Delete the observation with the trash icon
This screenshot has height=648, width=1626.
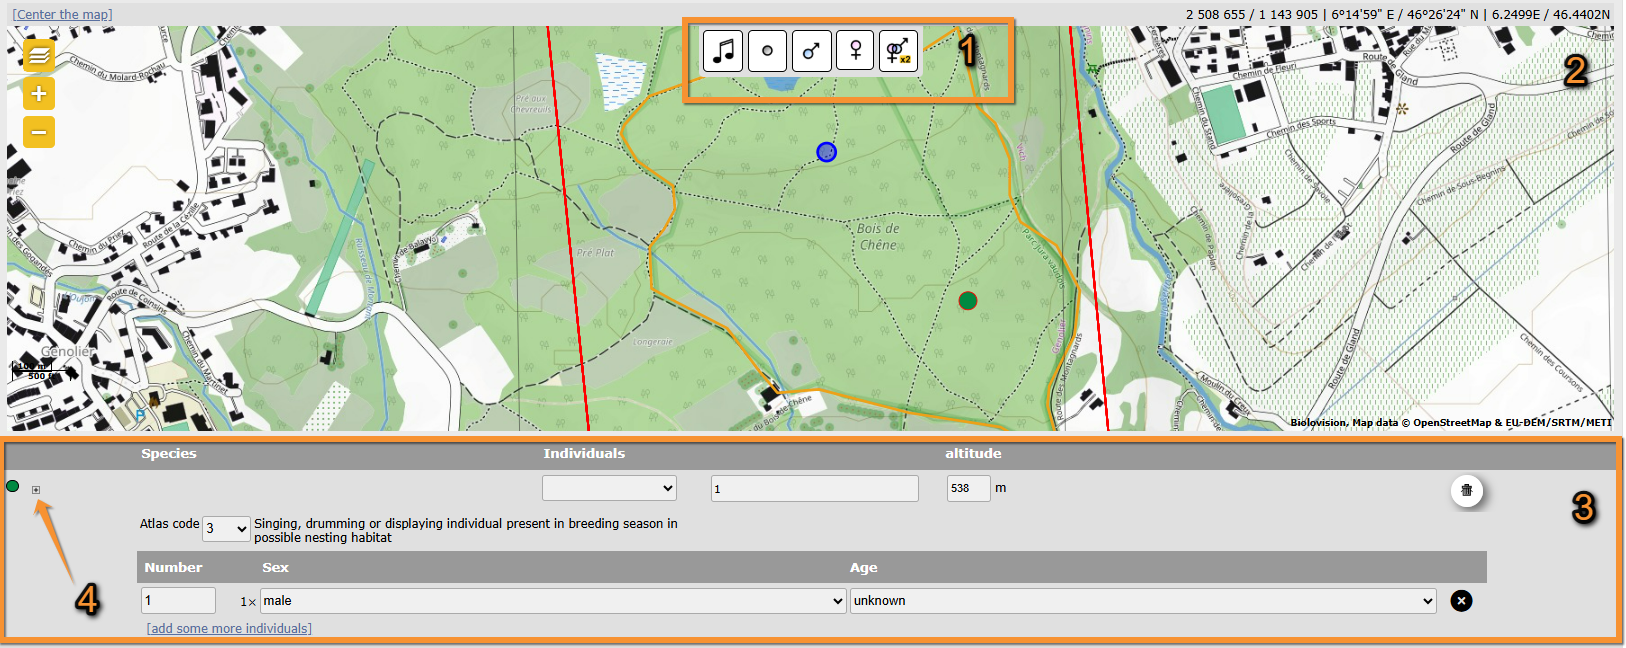coord(1467,490)
